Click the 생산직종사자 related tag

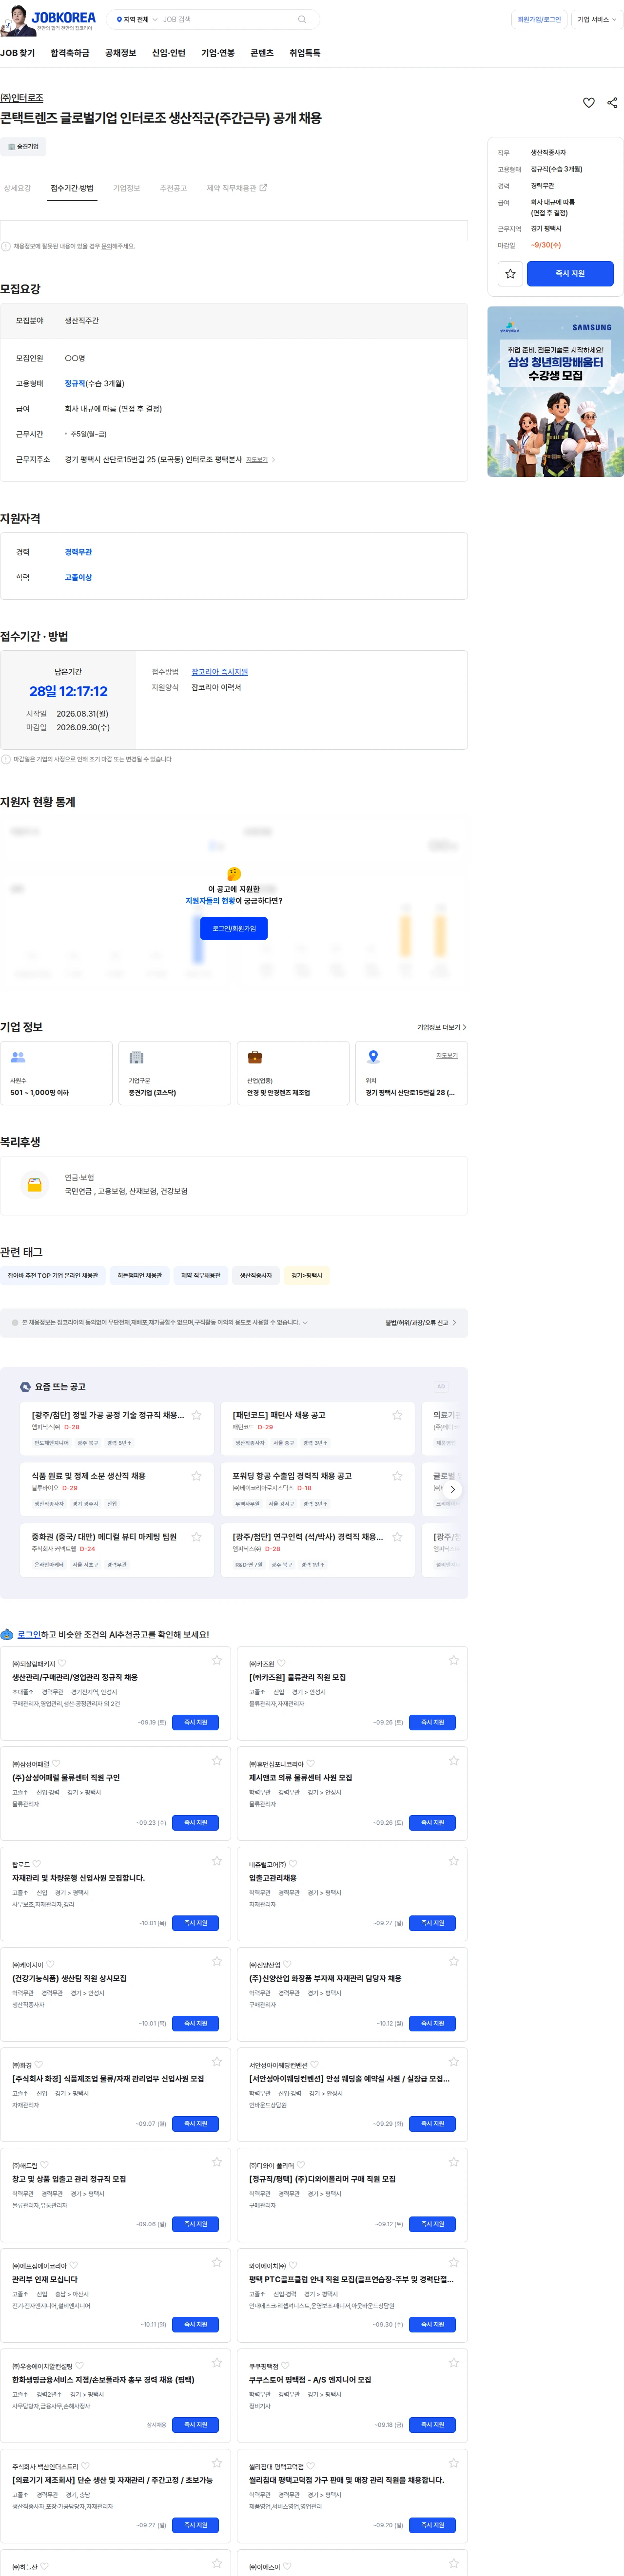tap(256, 1275)
